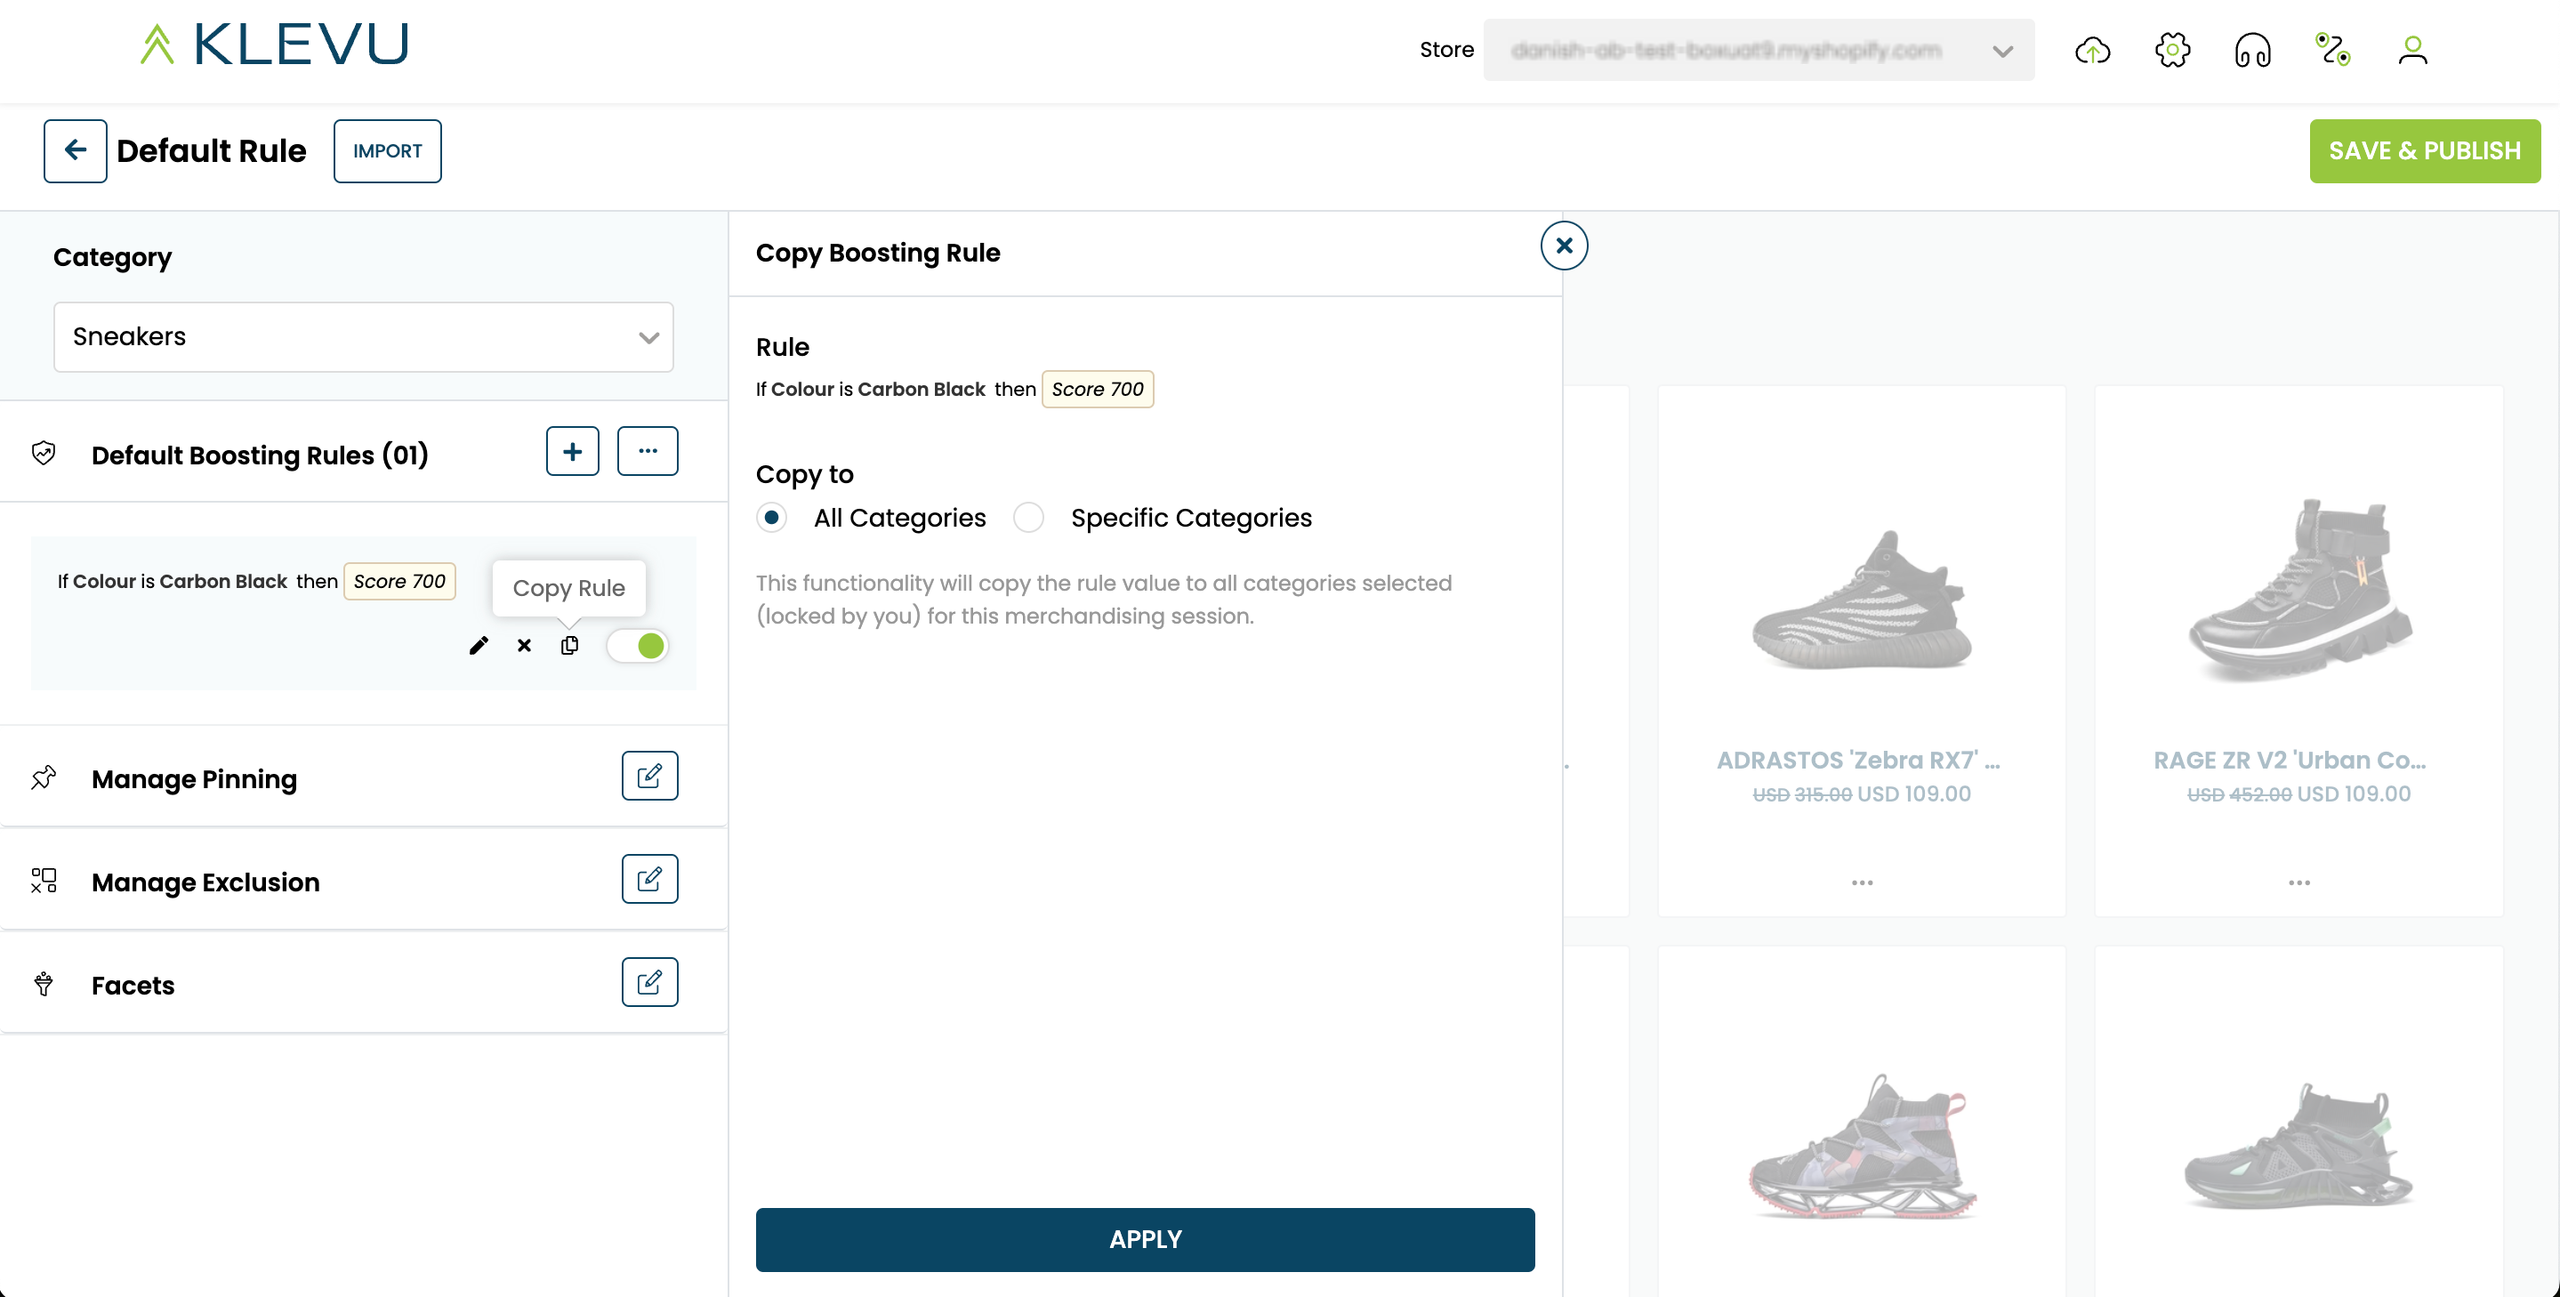Edit the Carbon Black boosting rule

click(479, 646)
